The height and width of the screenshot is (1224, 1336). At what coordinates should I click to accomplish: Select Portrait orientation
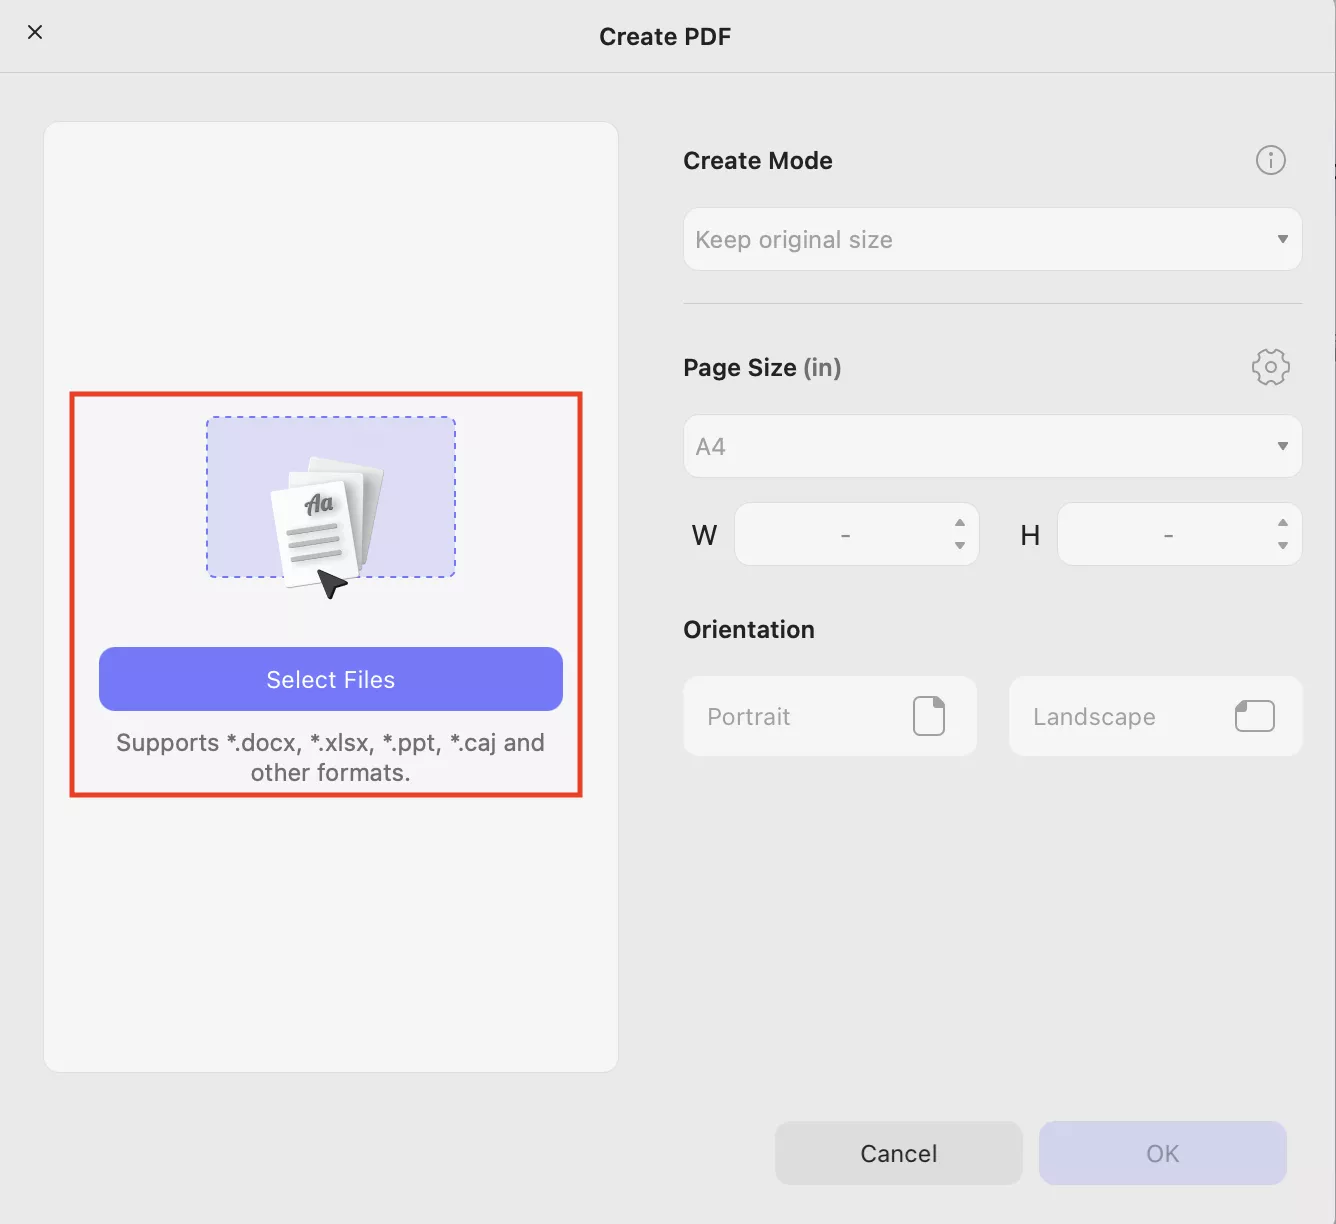pyautogui.click(x=790, y=716)
